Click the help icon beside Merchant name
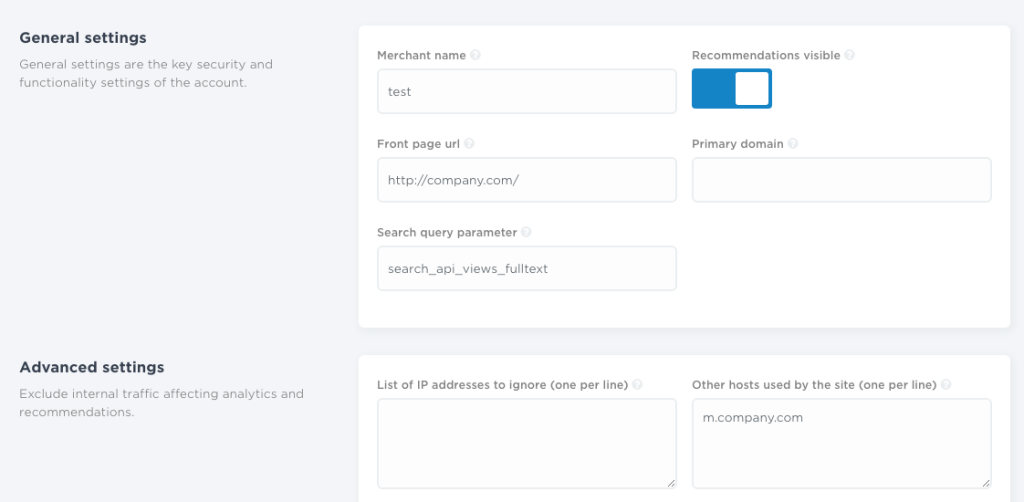The image size is (1024, 502). coord(475,56)
